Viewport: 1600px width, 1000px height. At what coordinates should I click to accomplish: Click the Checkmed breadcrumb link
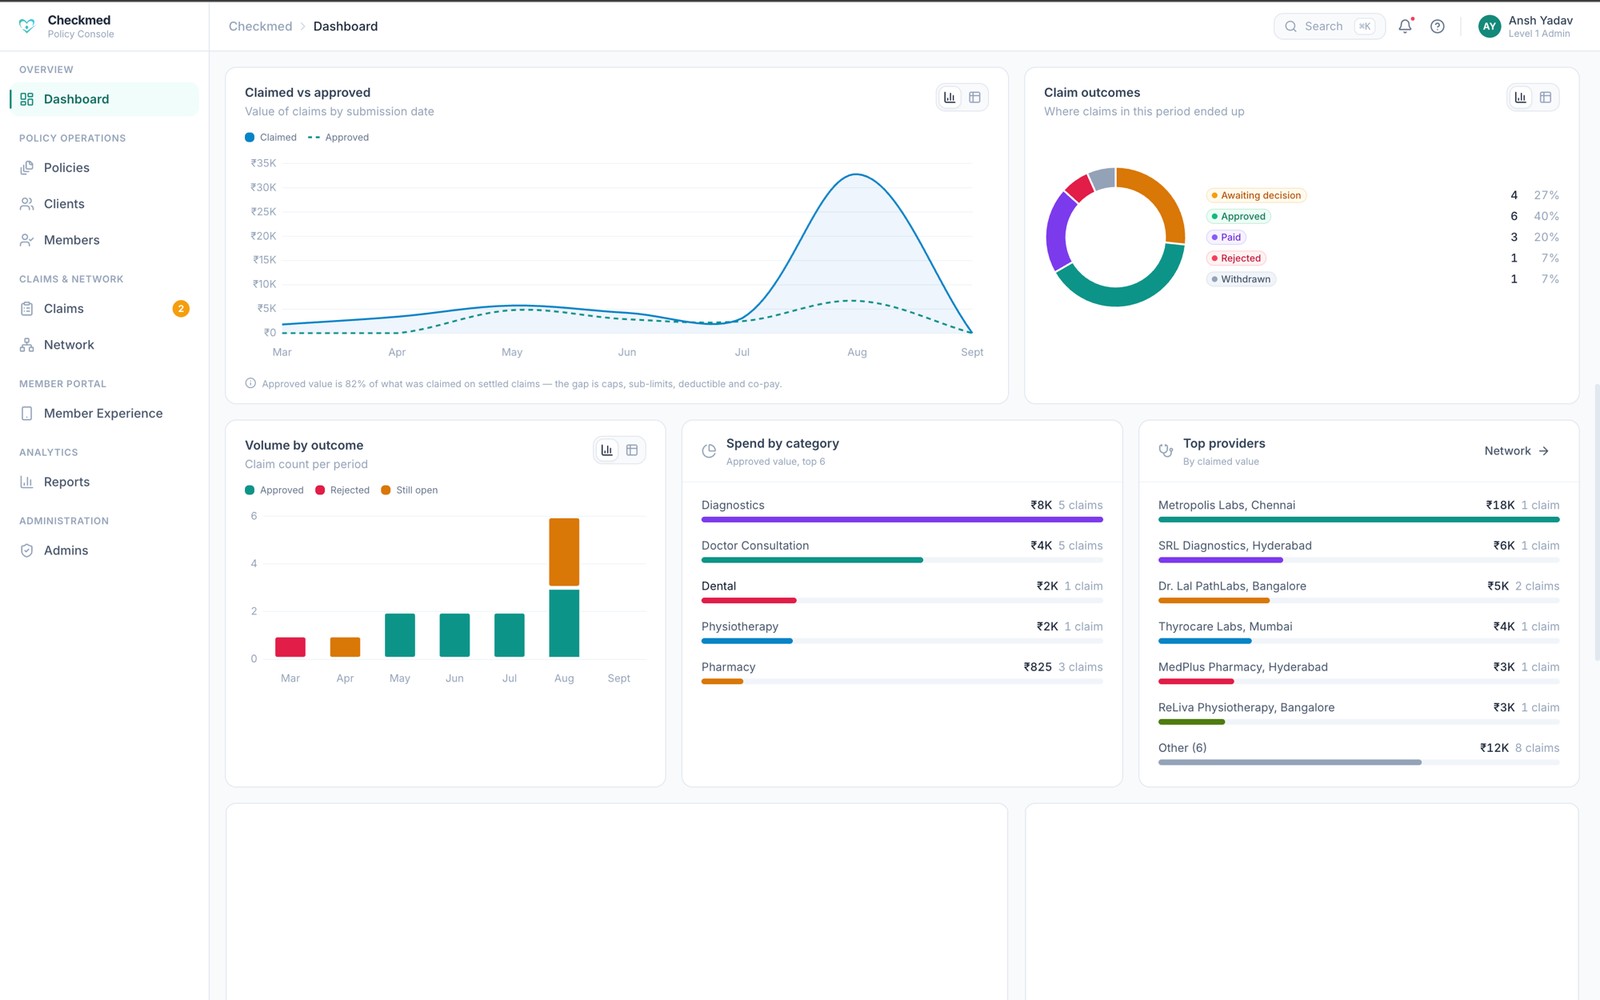point(260,26)
